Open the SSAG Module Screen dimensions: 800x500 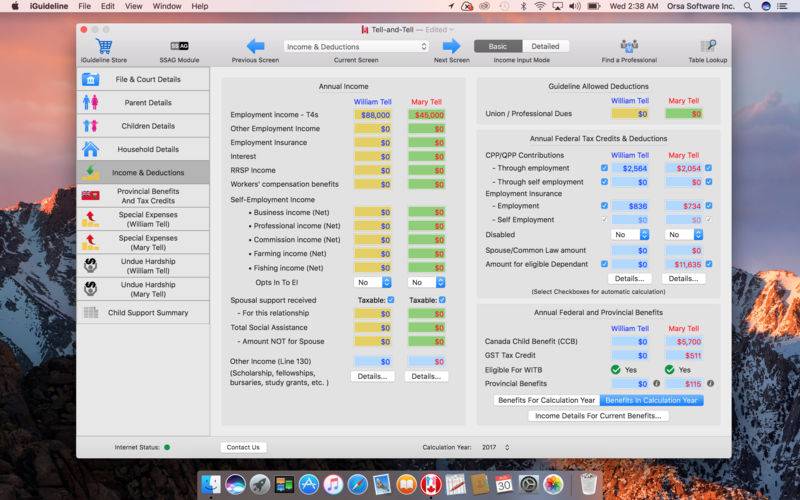179,46
